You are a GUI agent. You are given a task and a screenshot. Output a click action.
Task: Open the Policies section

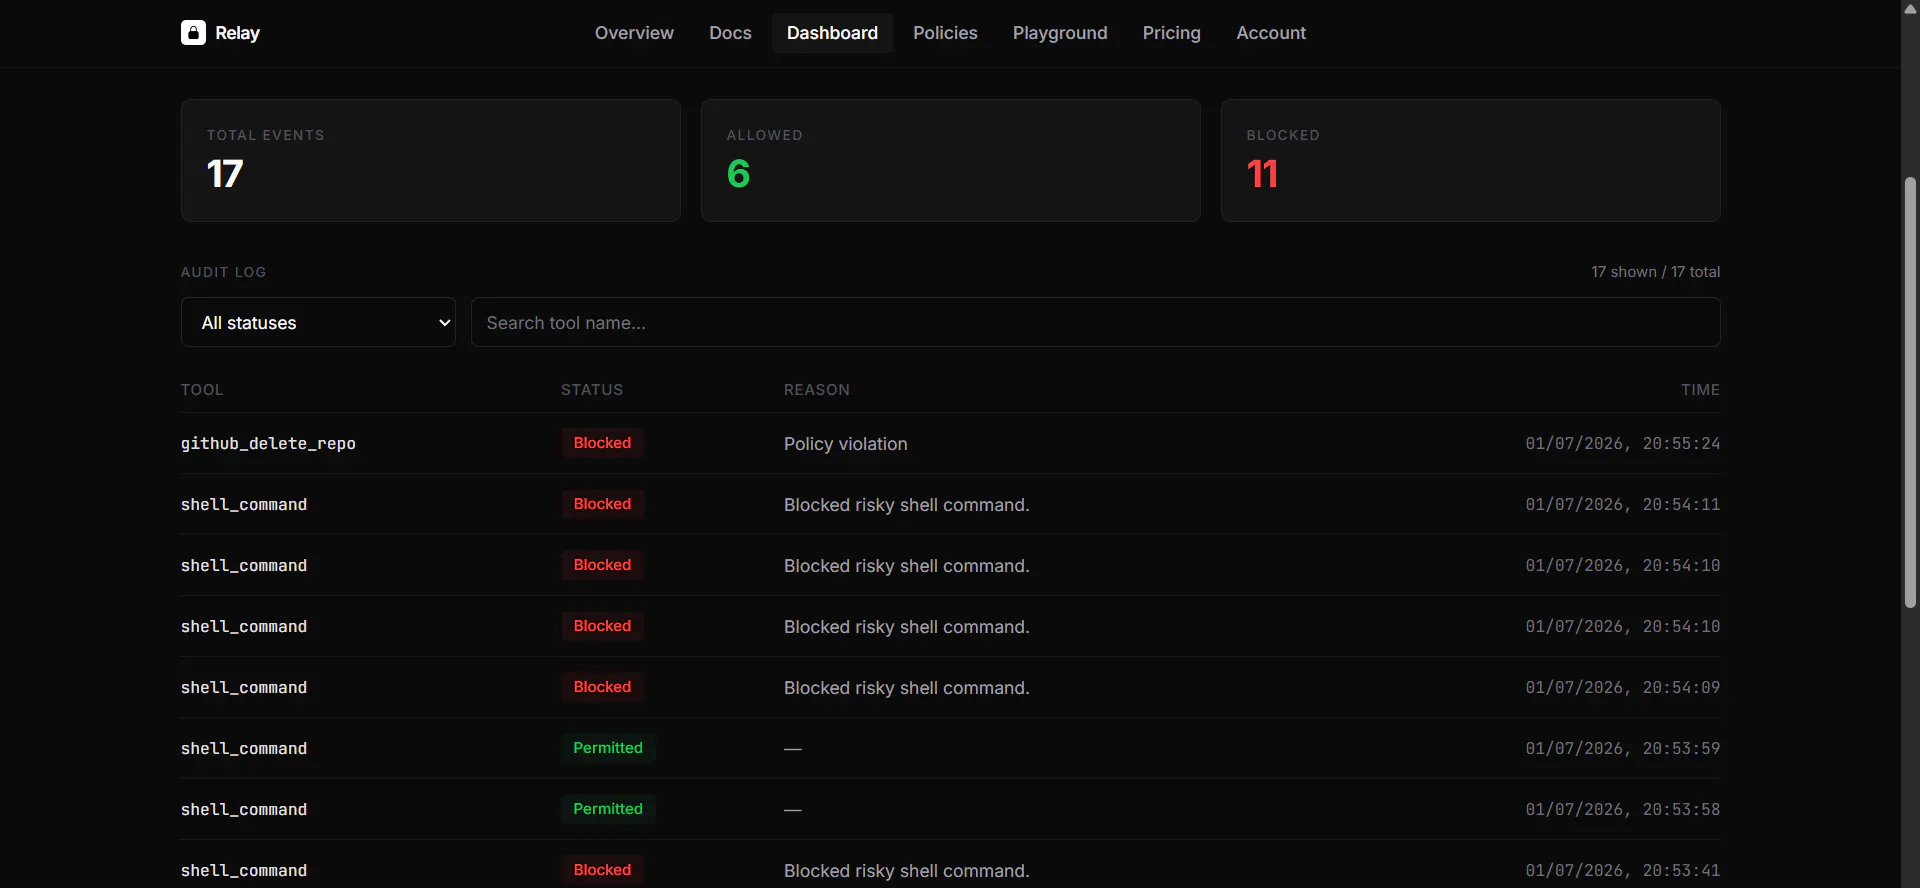click(x=945, y=33)
